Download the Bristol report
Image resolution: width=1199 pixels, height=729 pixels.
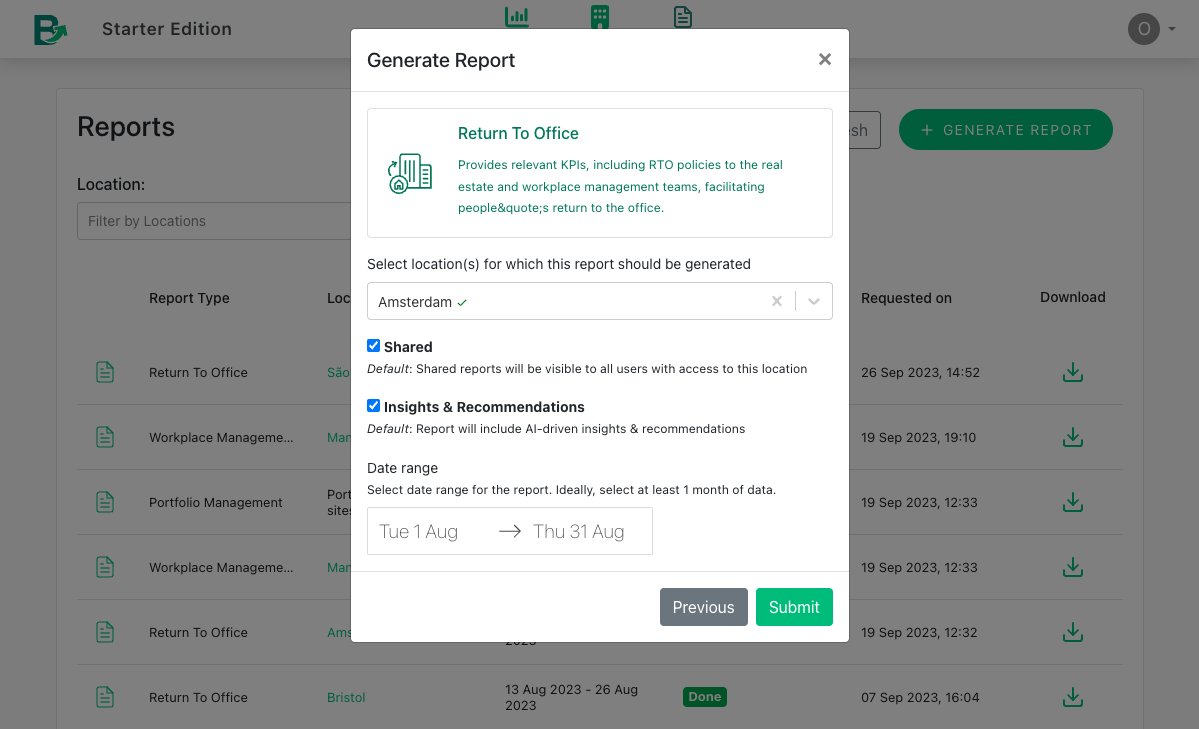(x=1072, y=698)
